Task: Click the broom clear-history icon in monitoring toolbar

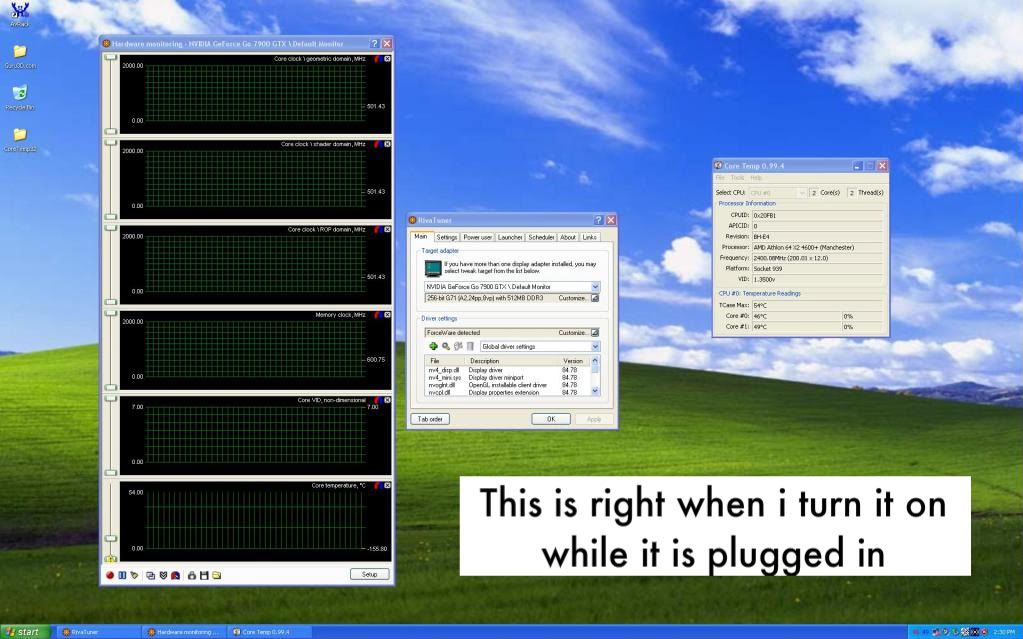Action: (x=134, y=575)
